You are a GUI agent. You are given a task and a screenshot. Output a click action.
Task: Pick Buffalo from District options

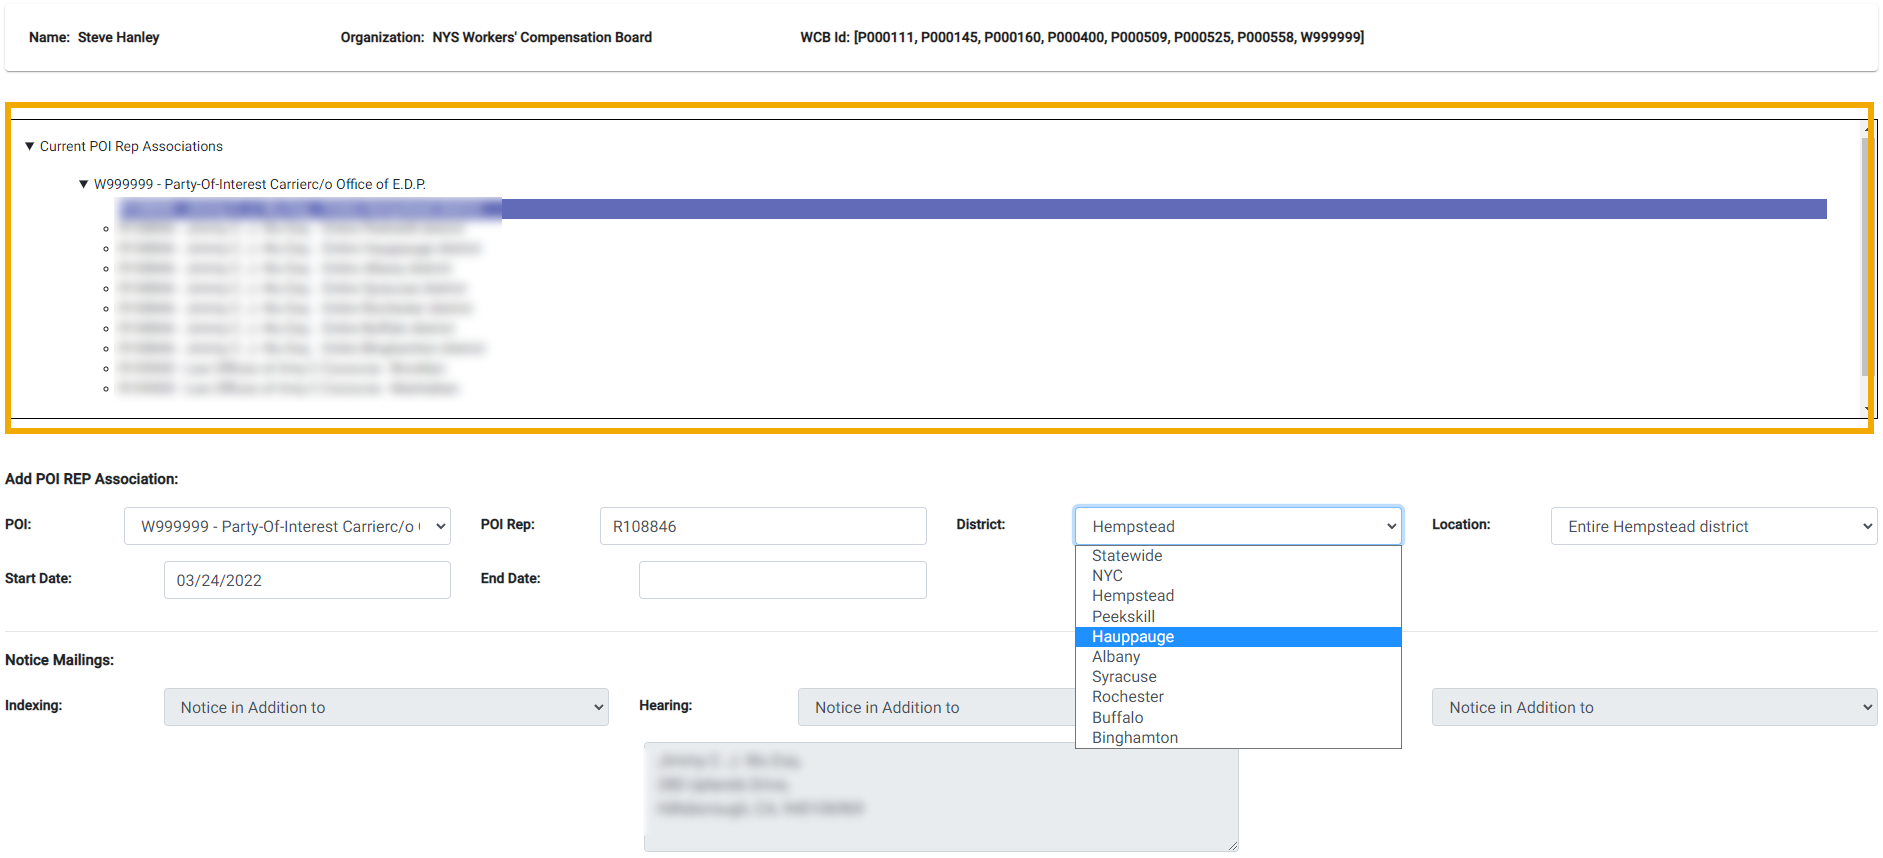[x=1117, y=718]
